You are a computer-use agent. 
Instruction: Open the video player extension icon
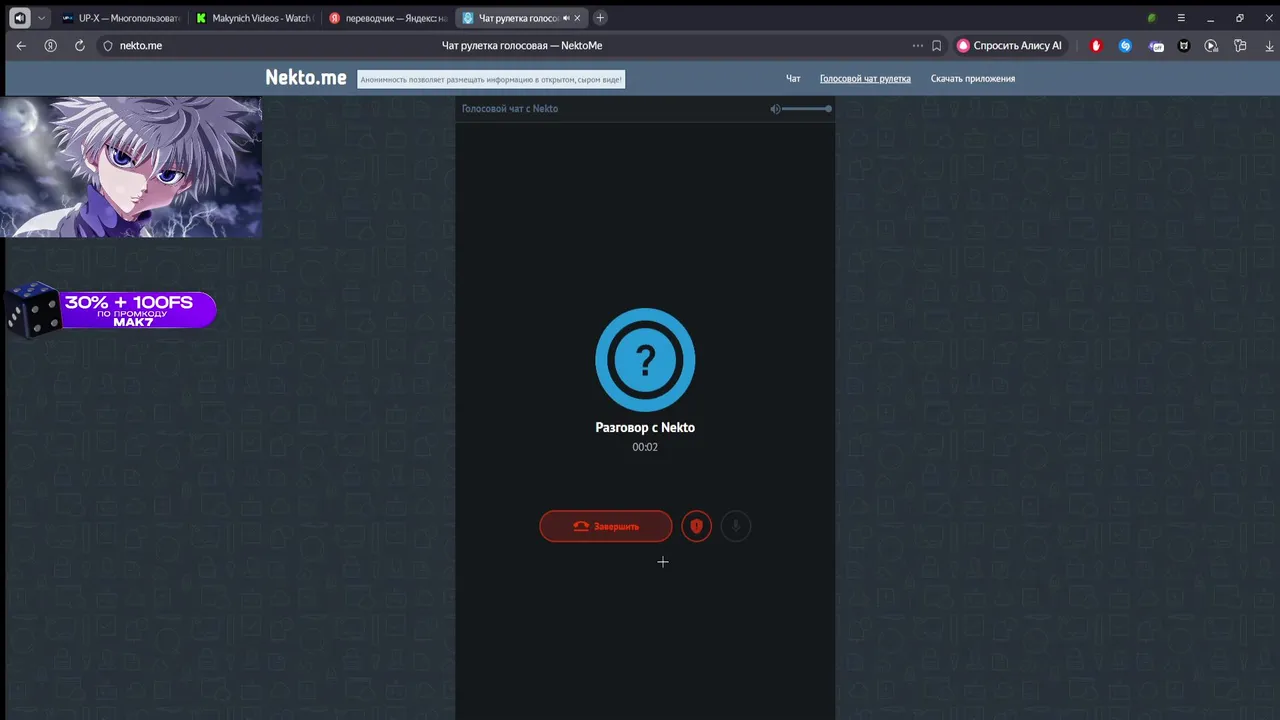(1212, 45)
